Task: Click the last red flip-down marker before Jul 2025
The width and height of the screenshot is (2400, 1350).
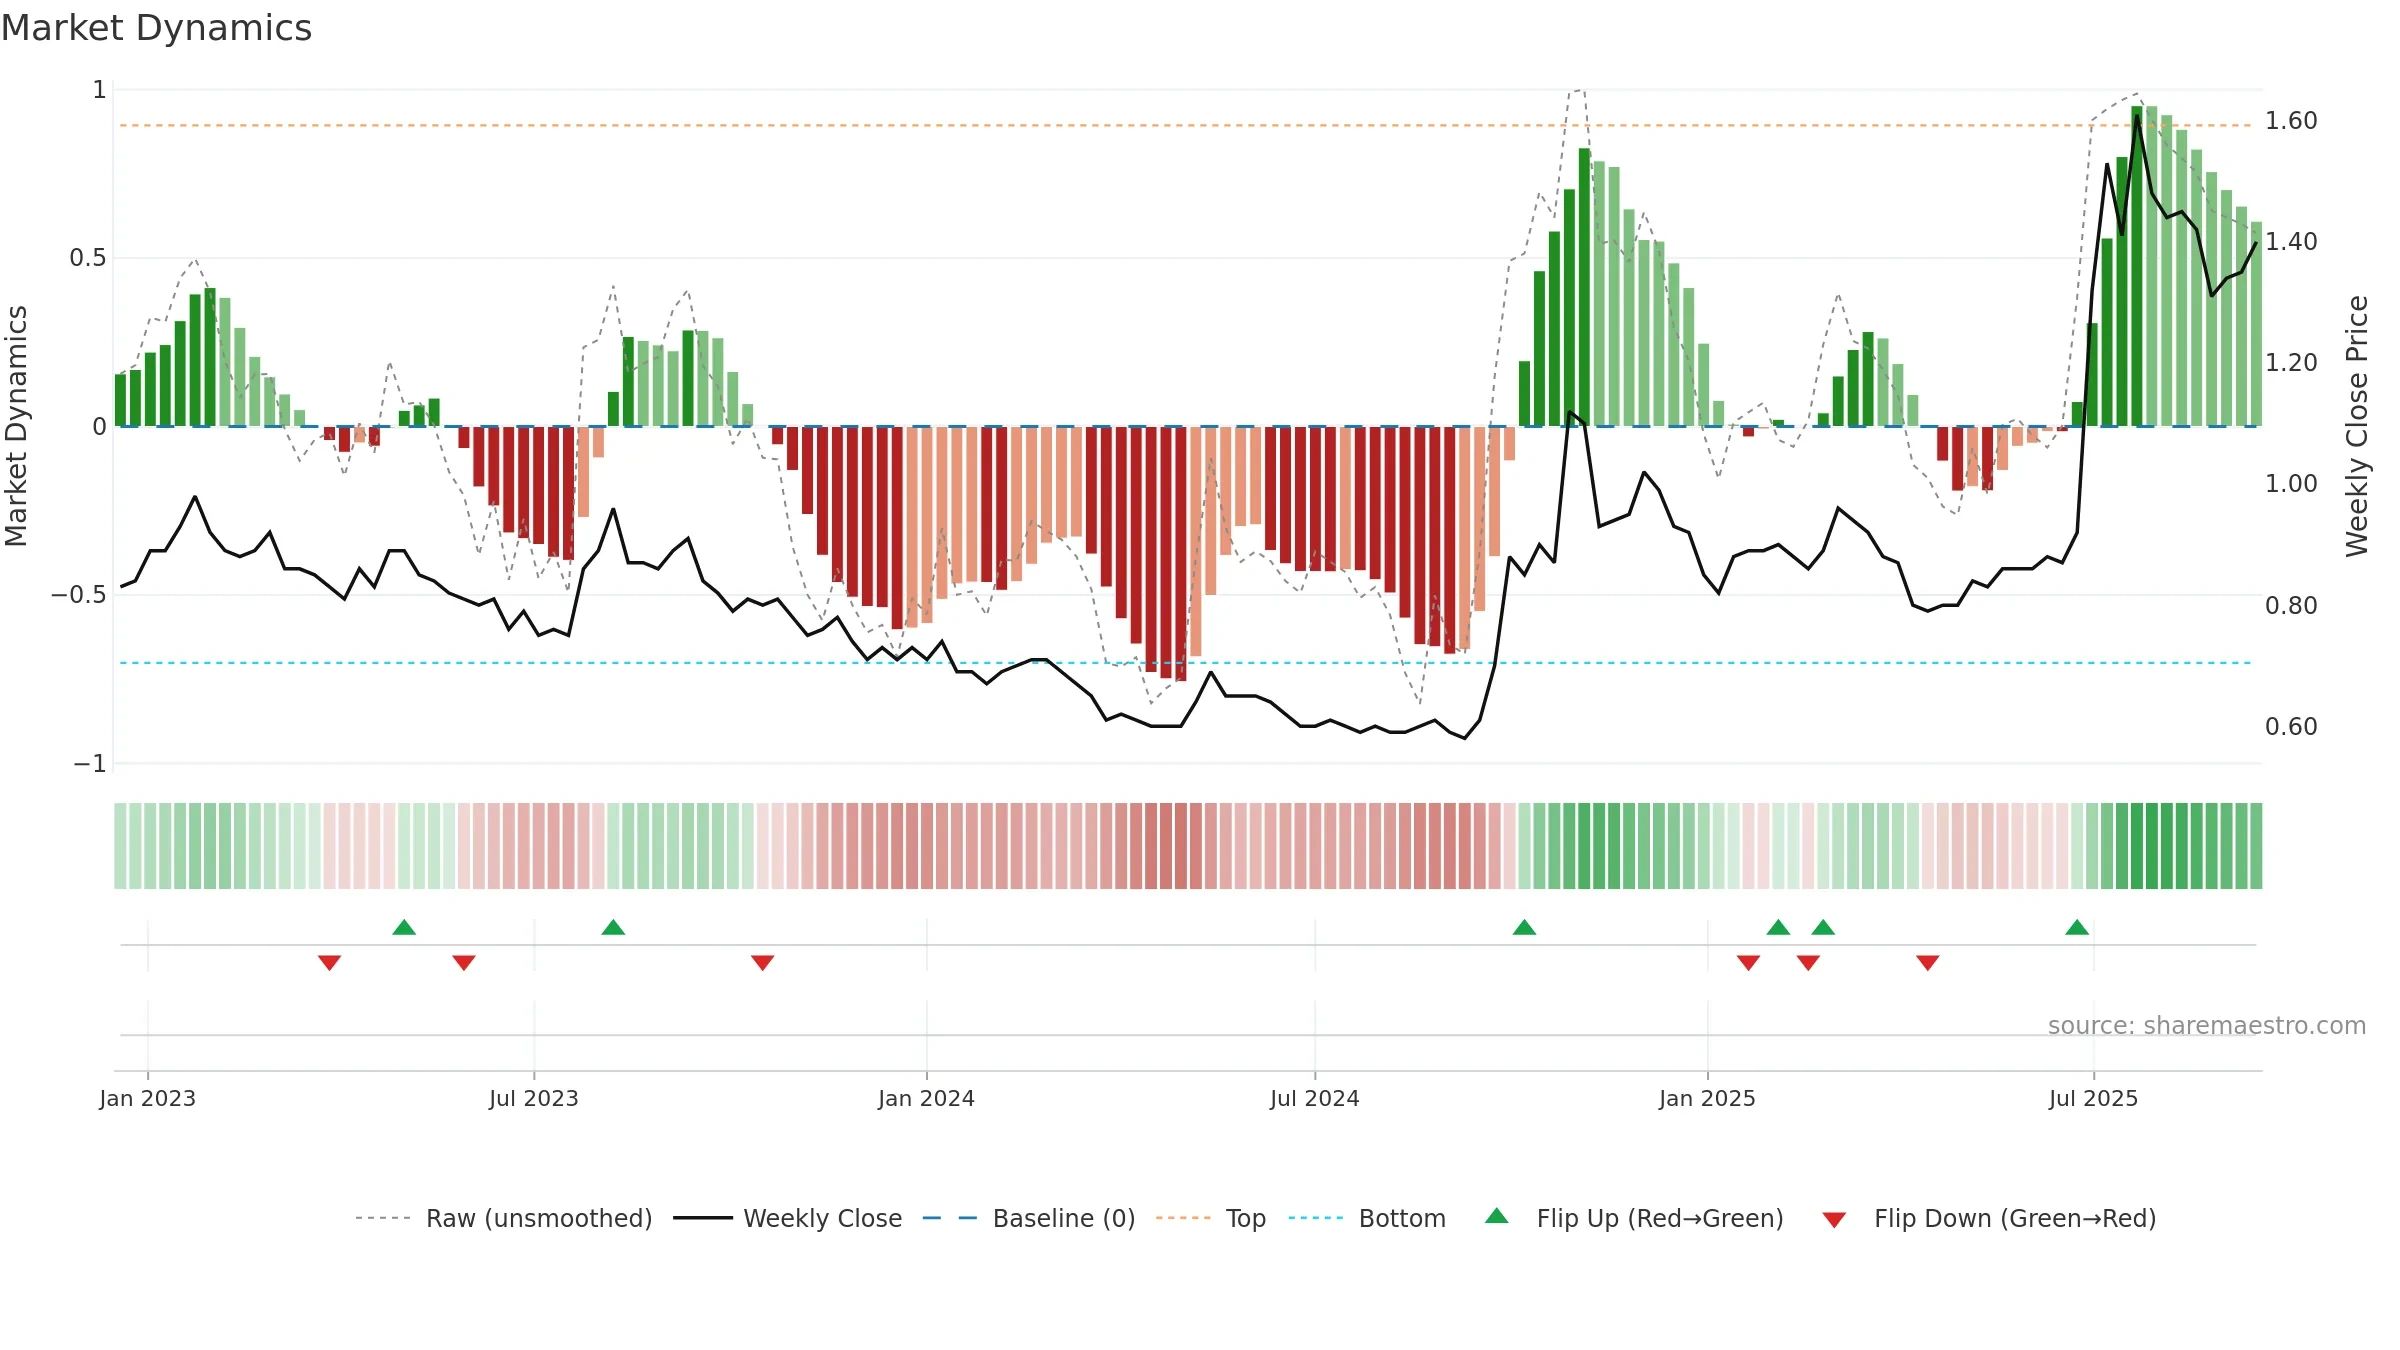Action: (x=1928, y=962)
